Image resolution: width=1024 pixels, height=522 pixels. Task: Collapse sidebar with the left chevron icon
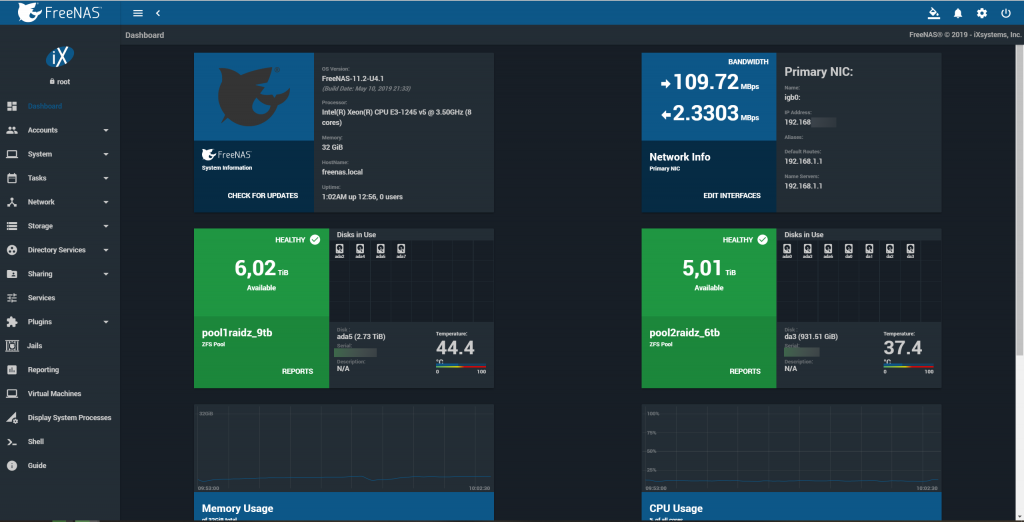pos(158,13)
